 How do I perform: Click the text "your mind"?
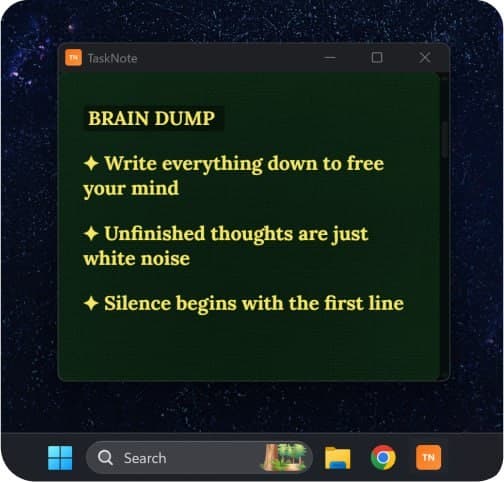tap(131, 189)
